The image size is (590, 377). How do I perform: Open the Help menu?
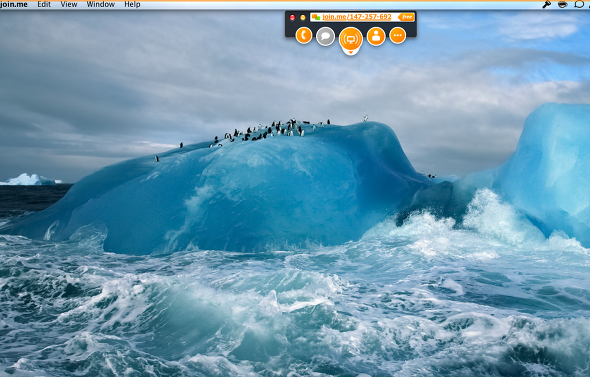(132, 5)
